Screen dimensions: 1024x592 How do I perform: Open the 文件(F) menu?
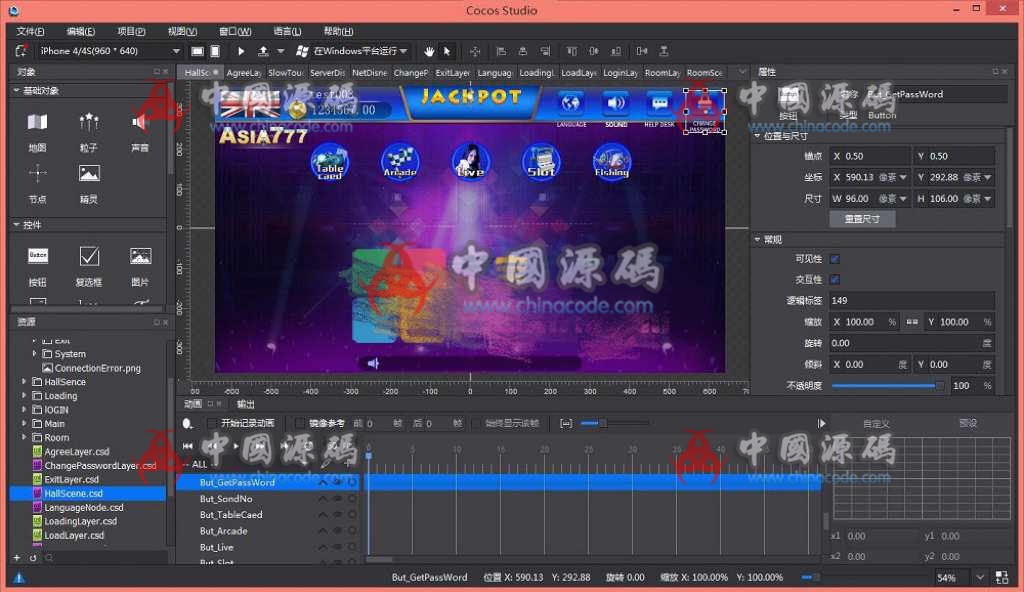click(30, 31)
